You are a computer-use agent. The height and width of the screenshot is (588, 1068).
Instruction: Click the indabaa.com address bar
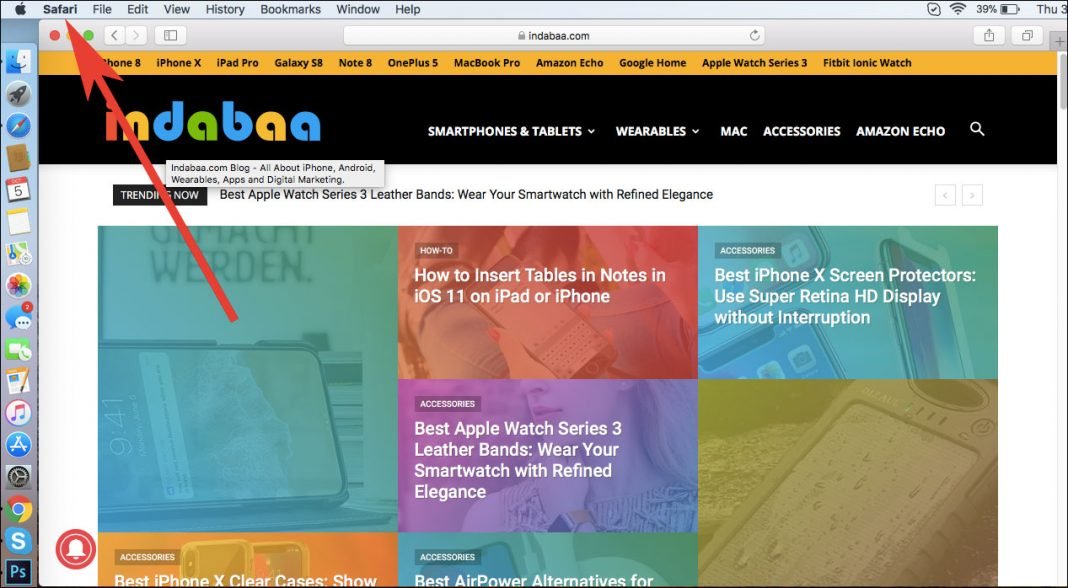point(554,35)
